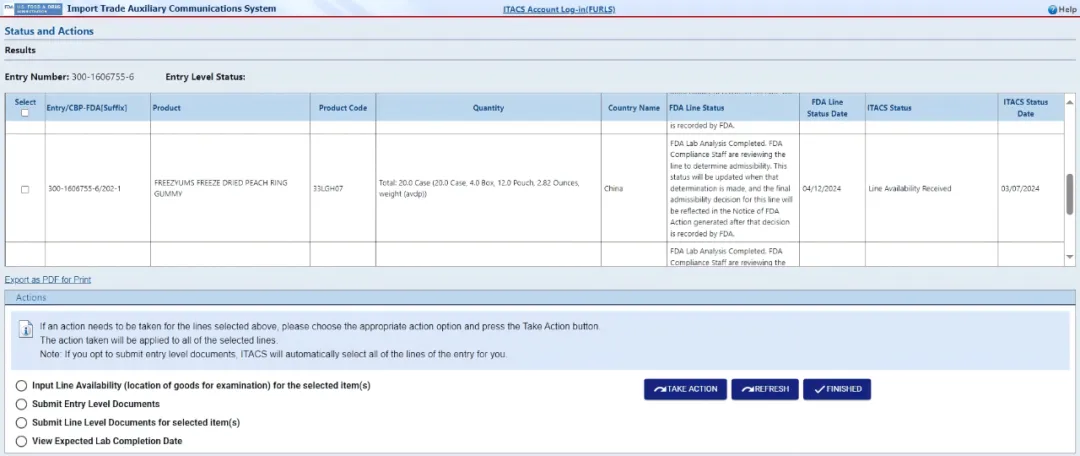1080x456 pixels.
Task: Check the Freezyums Peach Ring Gummy row checkbox
Action: click(25, 188)
